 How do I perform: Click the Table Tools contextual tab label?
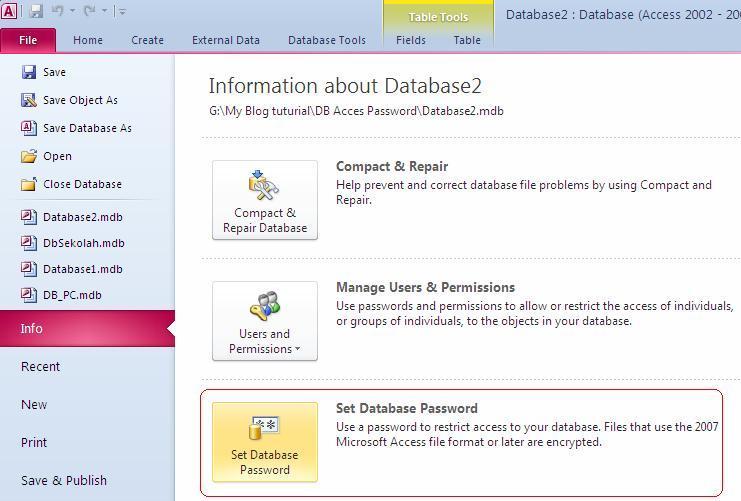click(438, 17)
